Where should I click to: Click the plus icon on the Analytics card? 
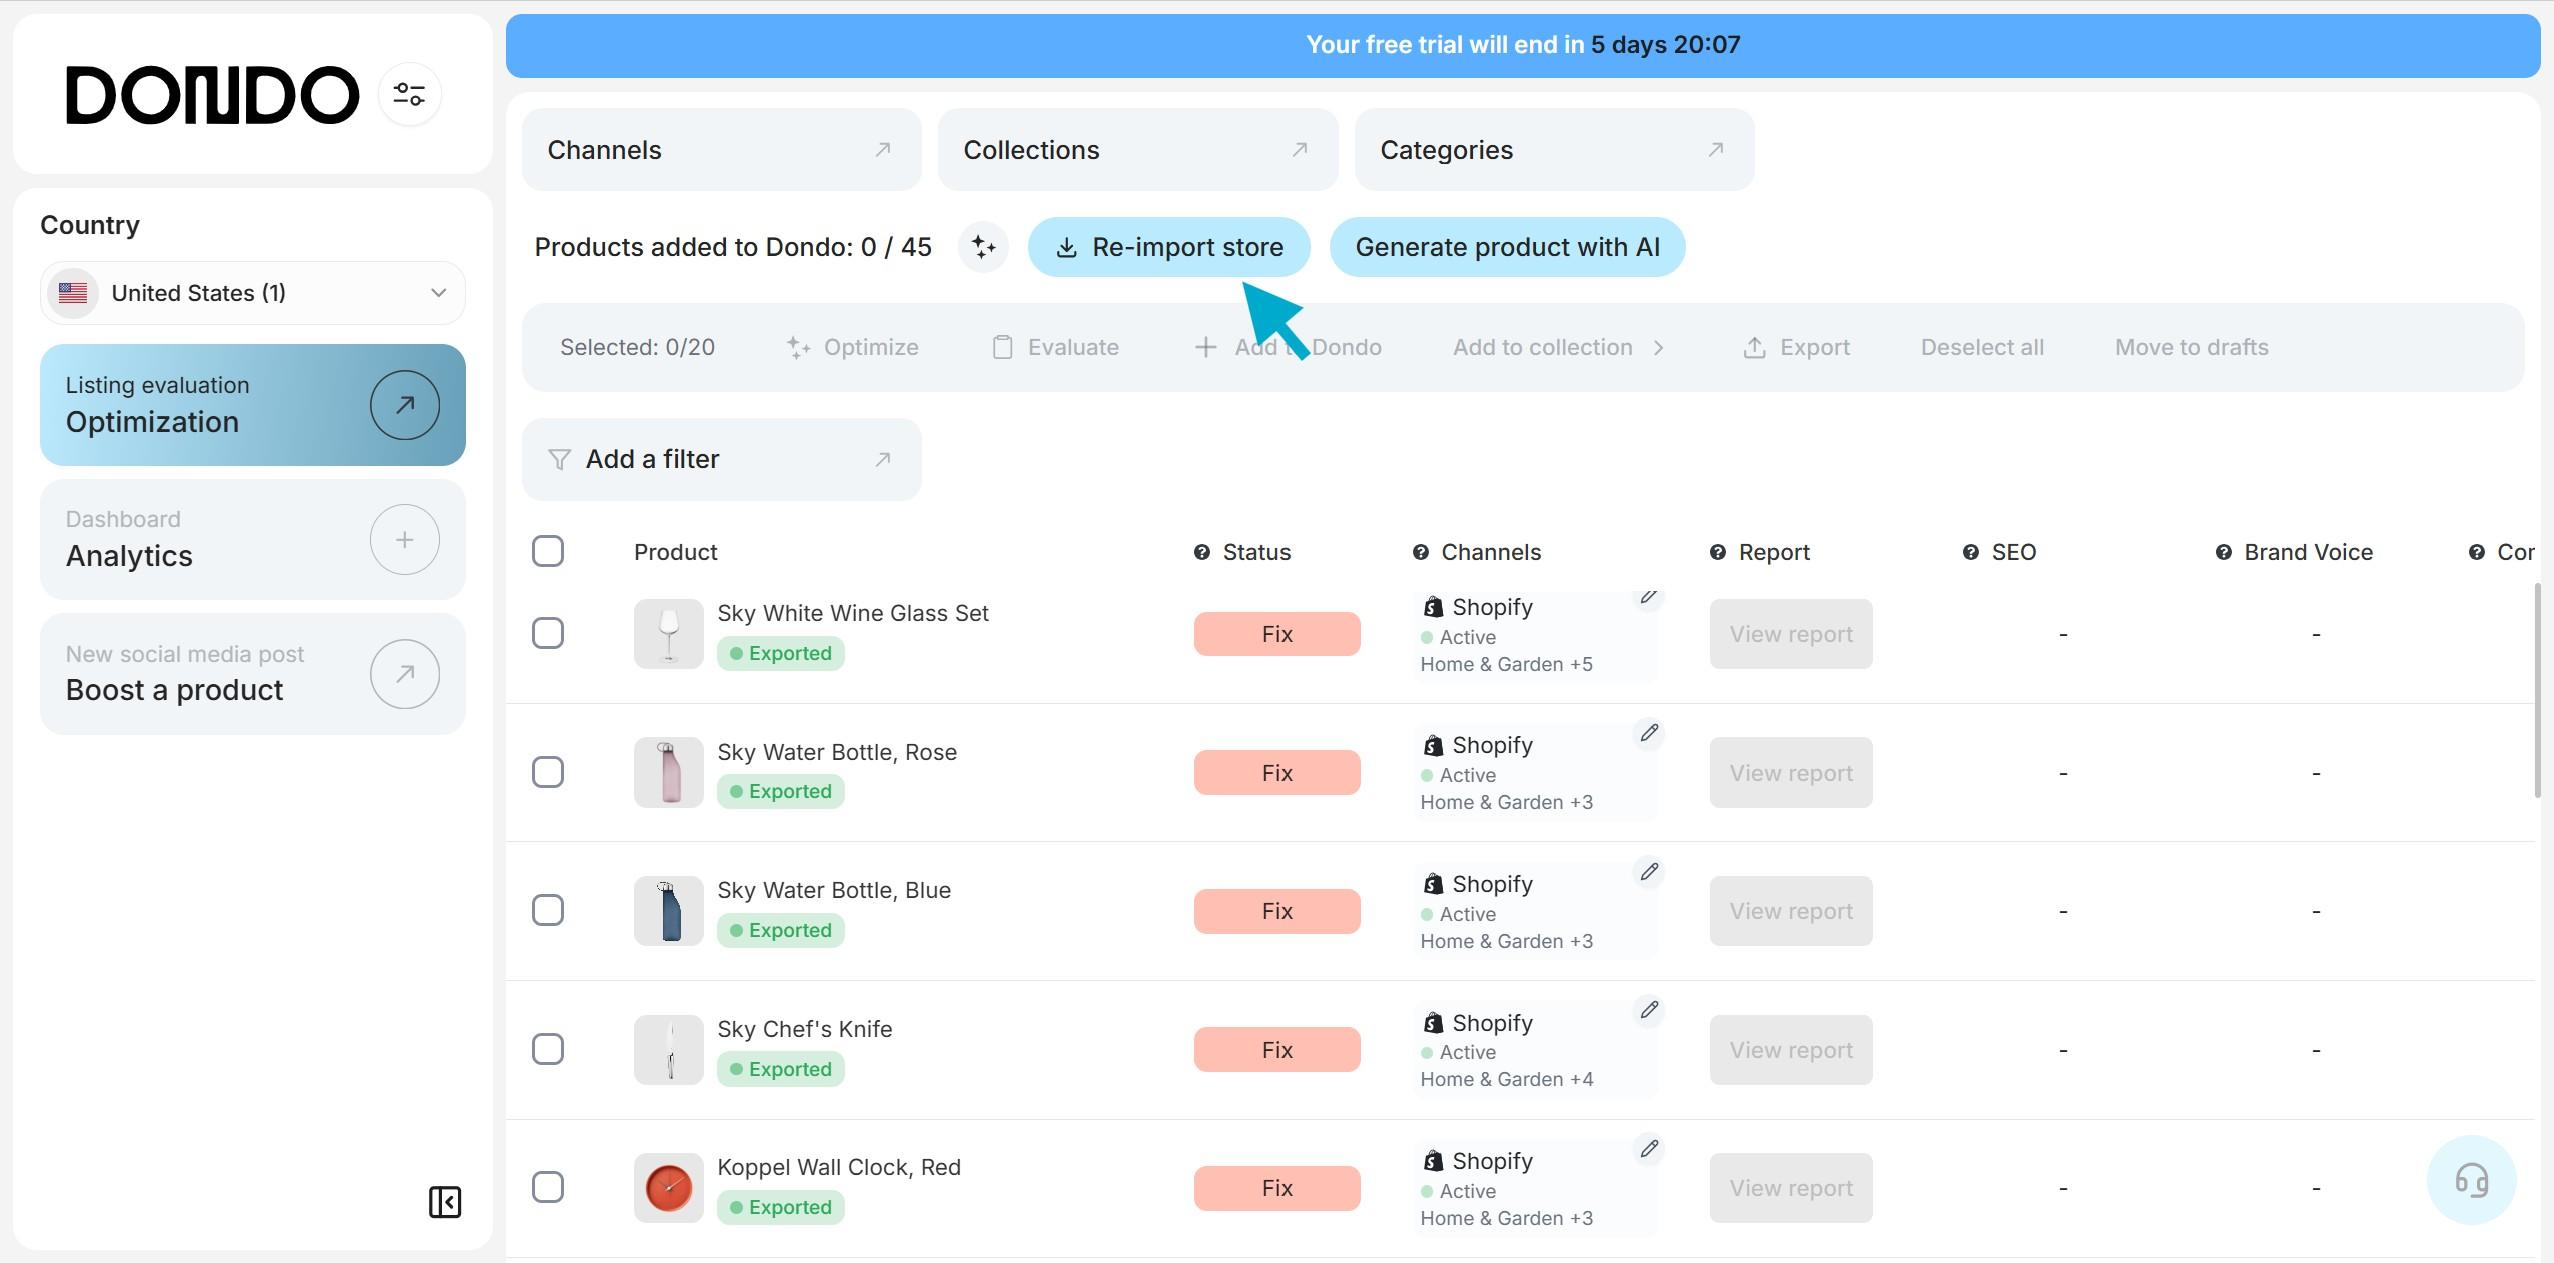click(x=404, y=540)
